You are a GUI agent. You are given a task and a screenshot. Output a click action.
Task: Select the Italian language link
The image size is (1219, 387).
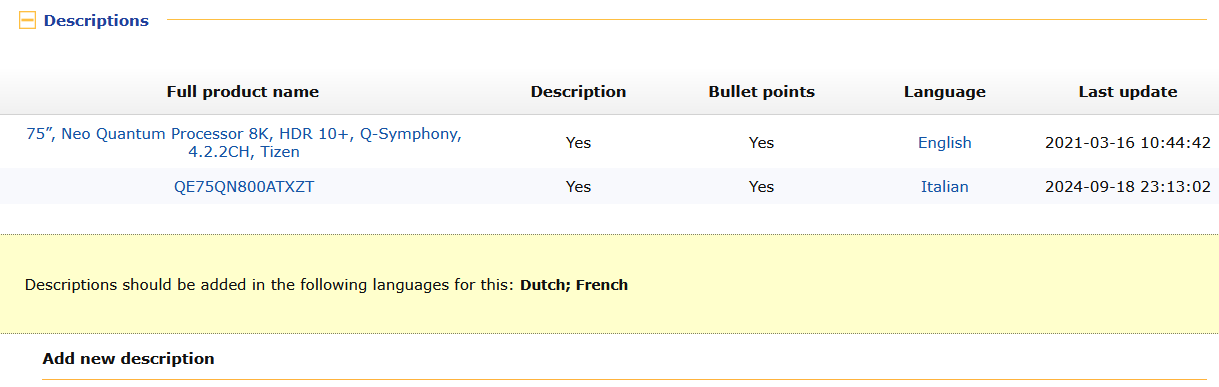coord(945,187)
